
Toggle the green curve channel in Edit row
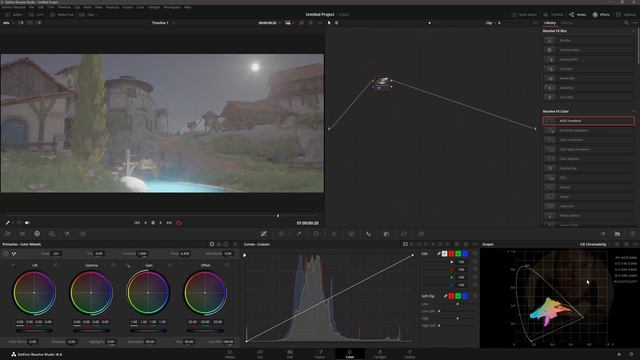(458, 254)
